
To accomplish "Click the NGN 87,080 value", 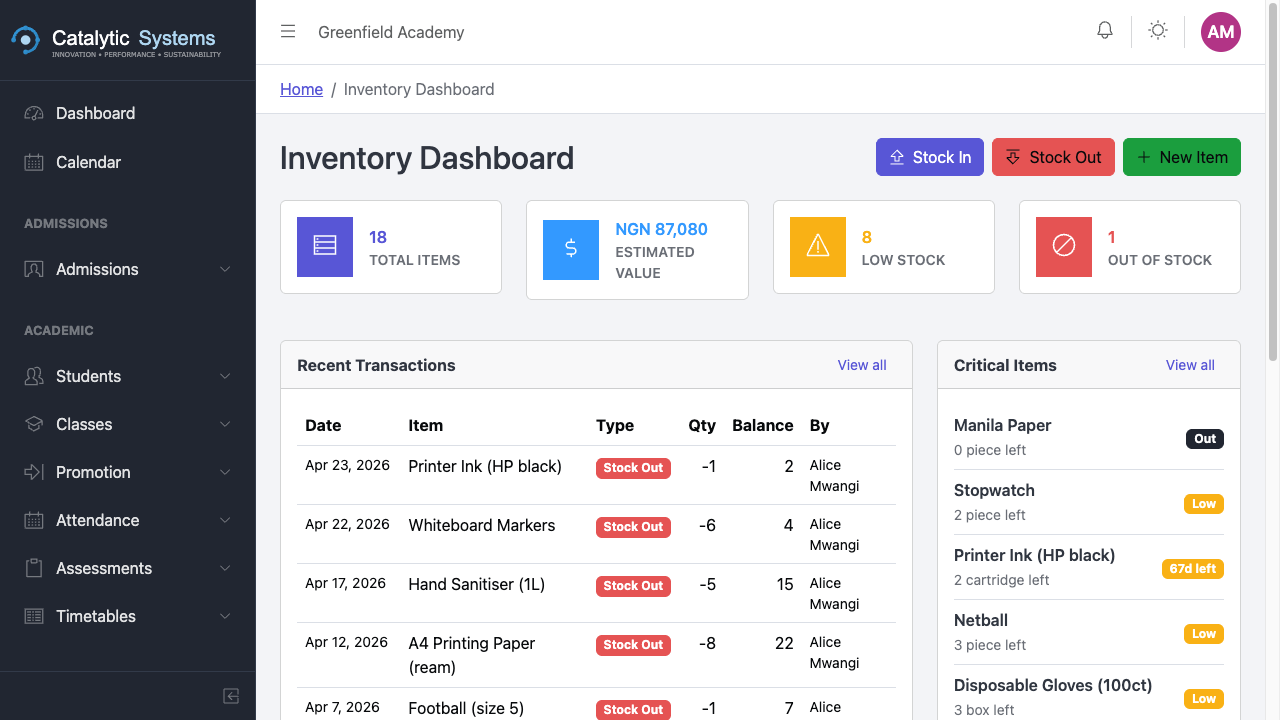I will [x=661, y=229].
